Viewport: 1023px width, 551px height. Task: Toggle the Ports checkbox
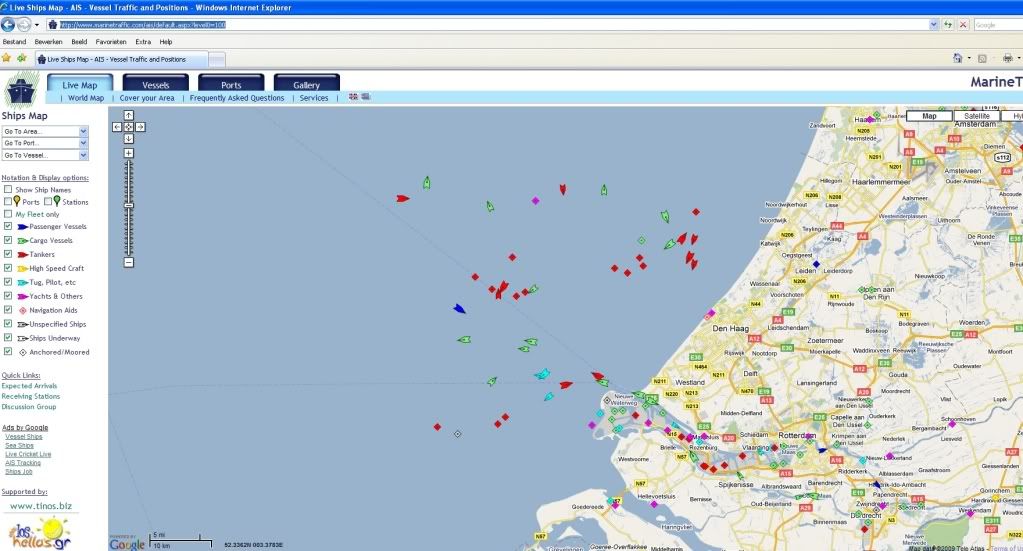[x=8, y=201]
